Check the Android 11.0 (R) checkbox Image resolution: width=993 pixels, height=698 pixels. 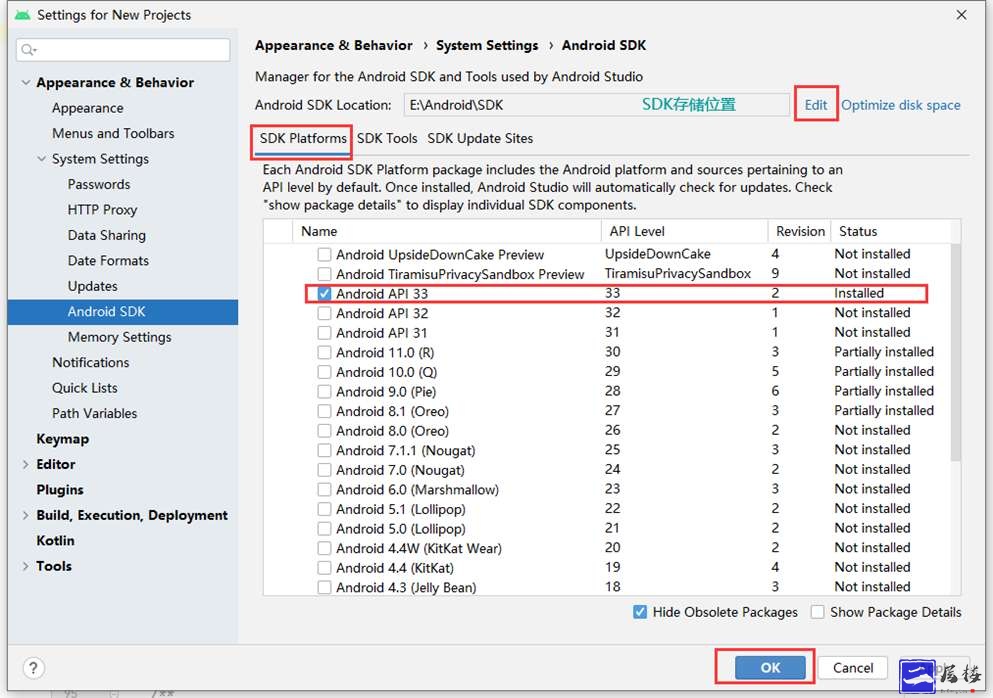coord(324,353)
